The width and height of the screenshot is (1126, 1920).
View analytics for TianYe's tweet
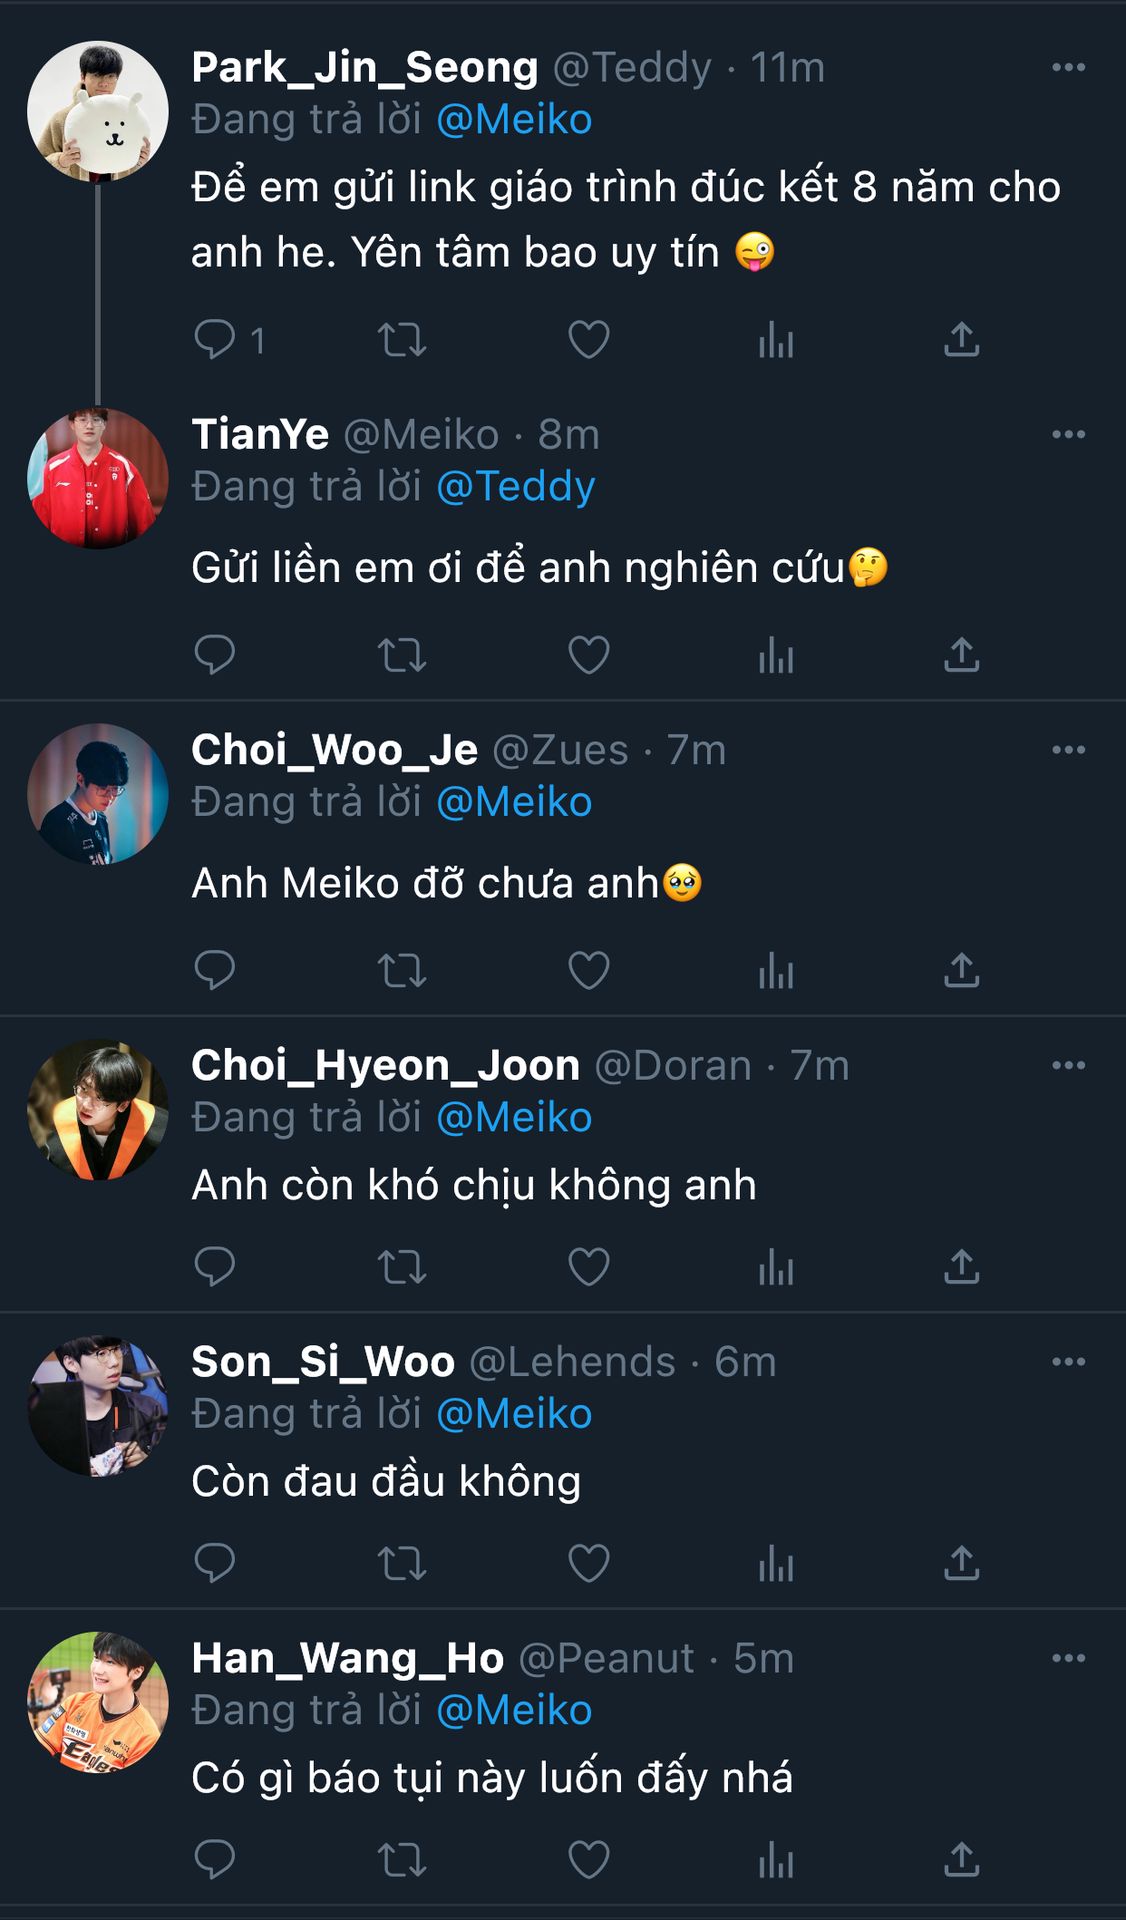click(776, 655)
